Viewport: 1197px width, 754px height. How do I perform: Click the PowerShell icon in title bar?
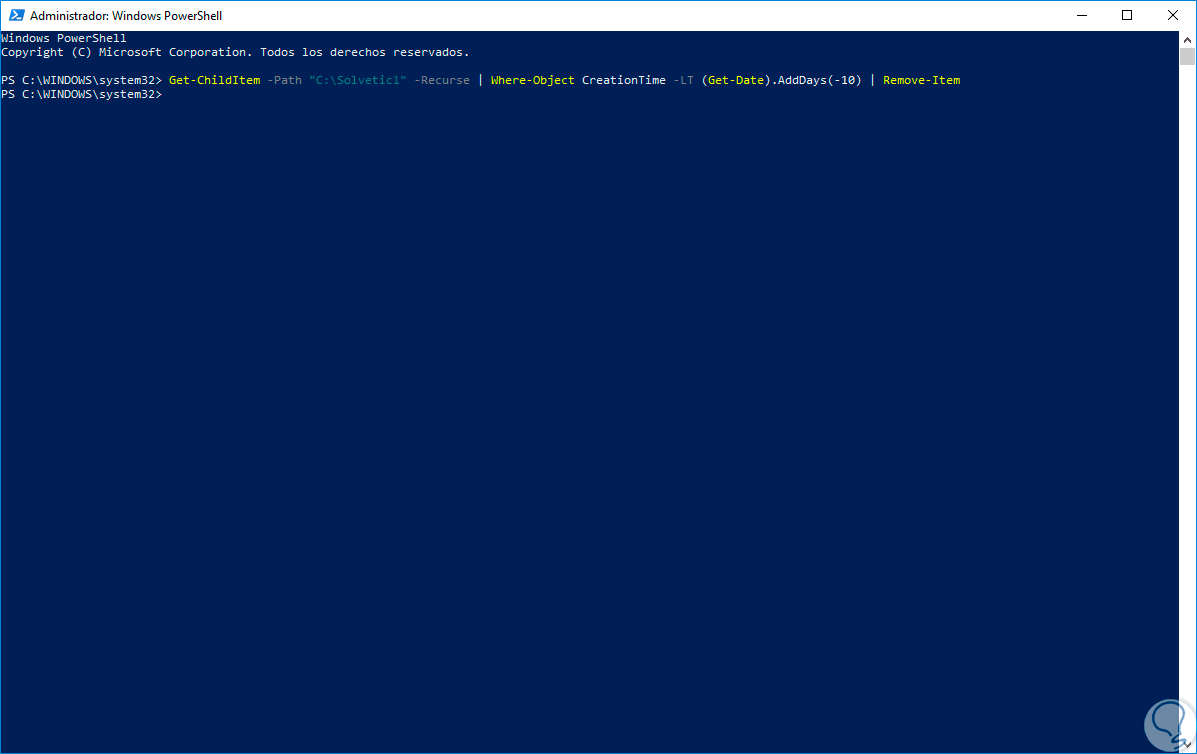pyautogui.click(x=16, y=15)
